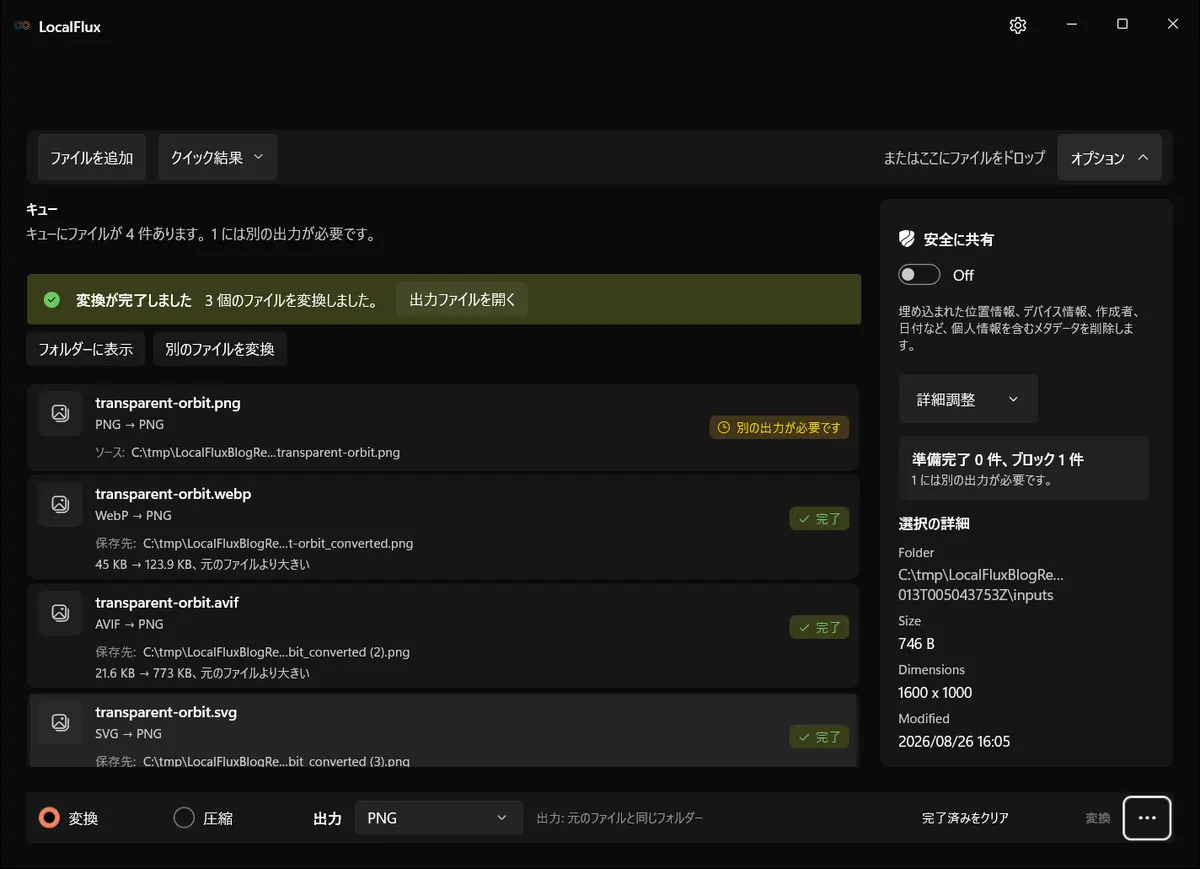Click 完了 badge on transparent-orbit.avif row
Screen dimensions: 1200x869
[x=819, y=628]
